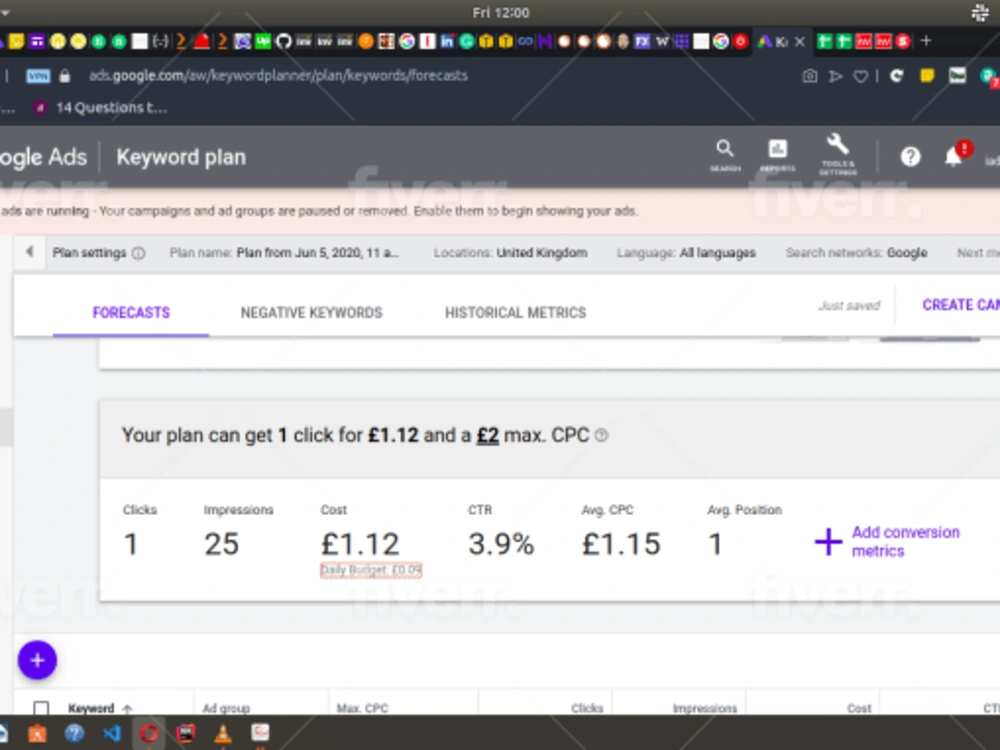Image resolution: width=1000 pixels, height=750 pixels.
Task: Open the Help app in the dock
Action: 75,733
